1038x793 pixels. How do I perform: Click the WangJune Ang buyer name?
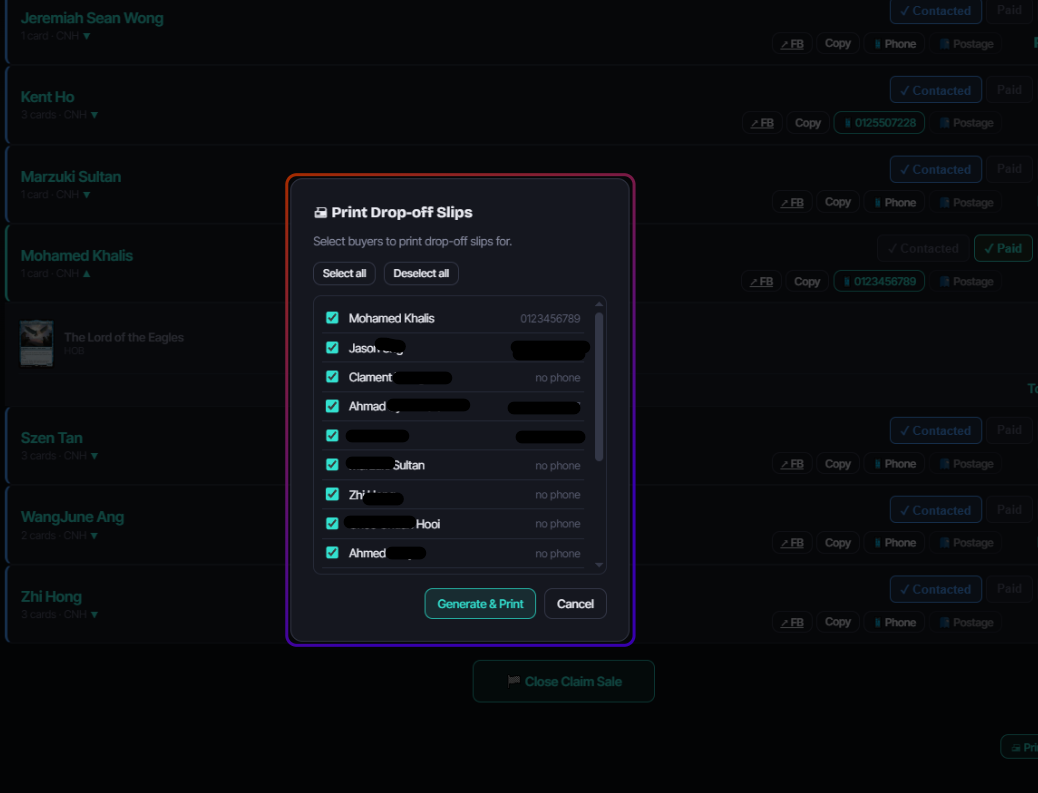coord(72,517)
